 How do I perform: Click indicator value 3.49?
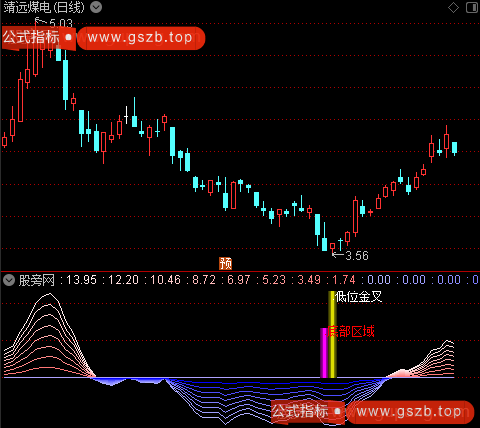click(x=309, y=280)
